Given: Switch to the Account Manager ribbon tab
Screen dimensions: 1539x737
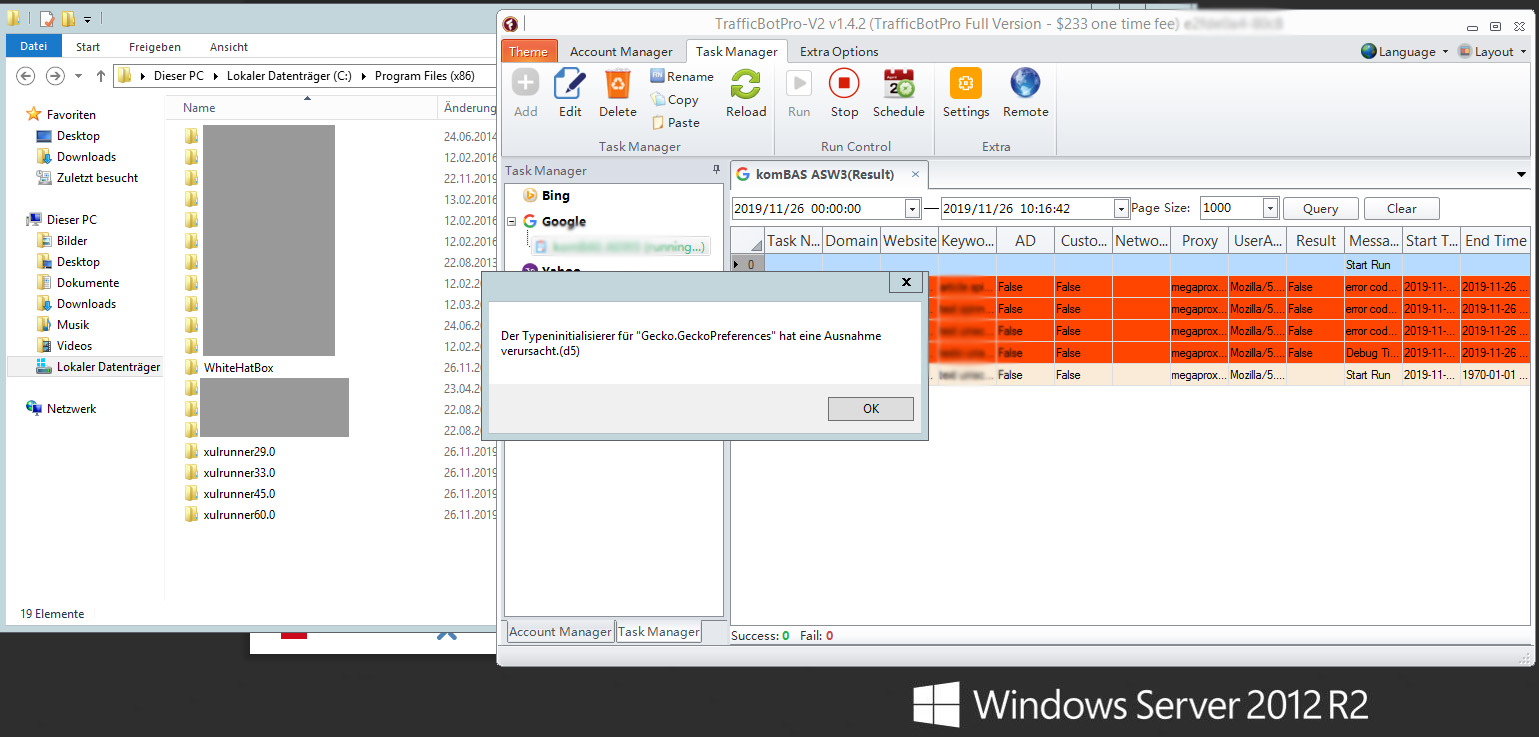Looking at the screenshot, I should click(621, 51).
